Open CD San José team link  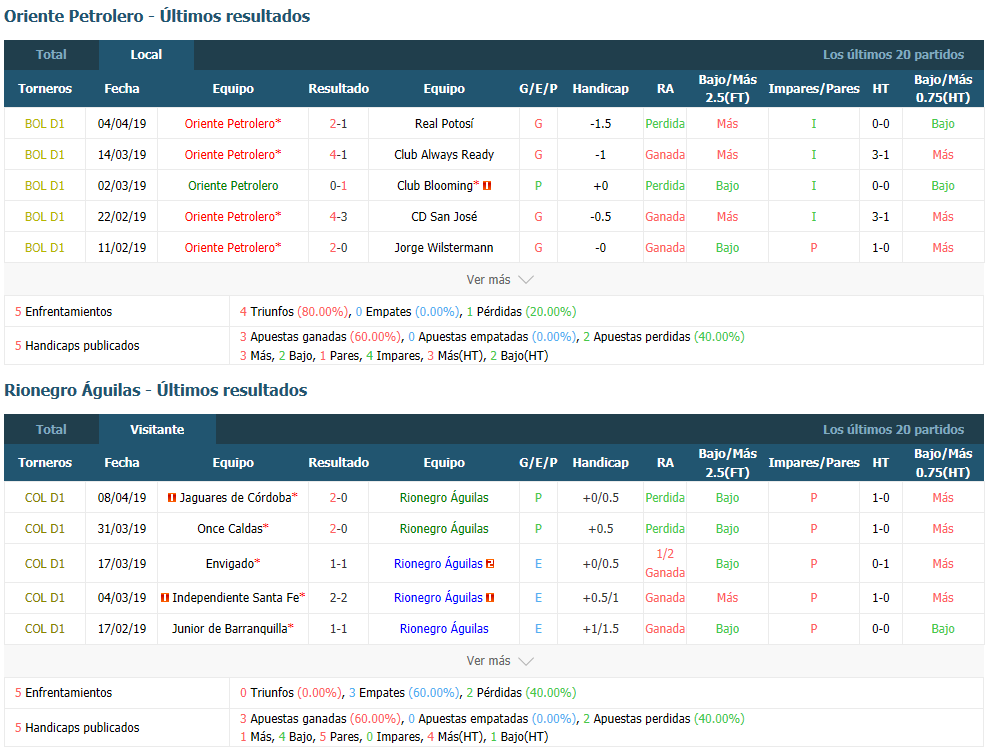[x=444, y=216]
